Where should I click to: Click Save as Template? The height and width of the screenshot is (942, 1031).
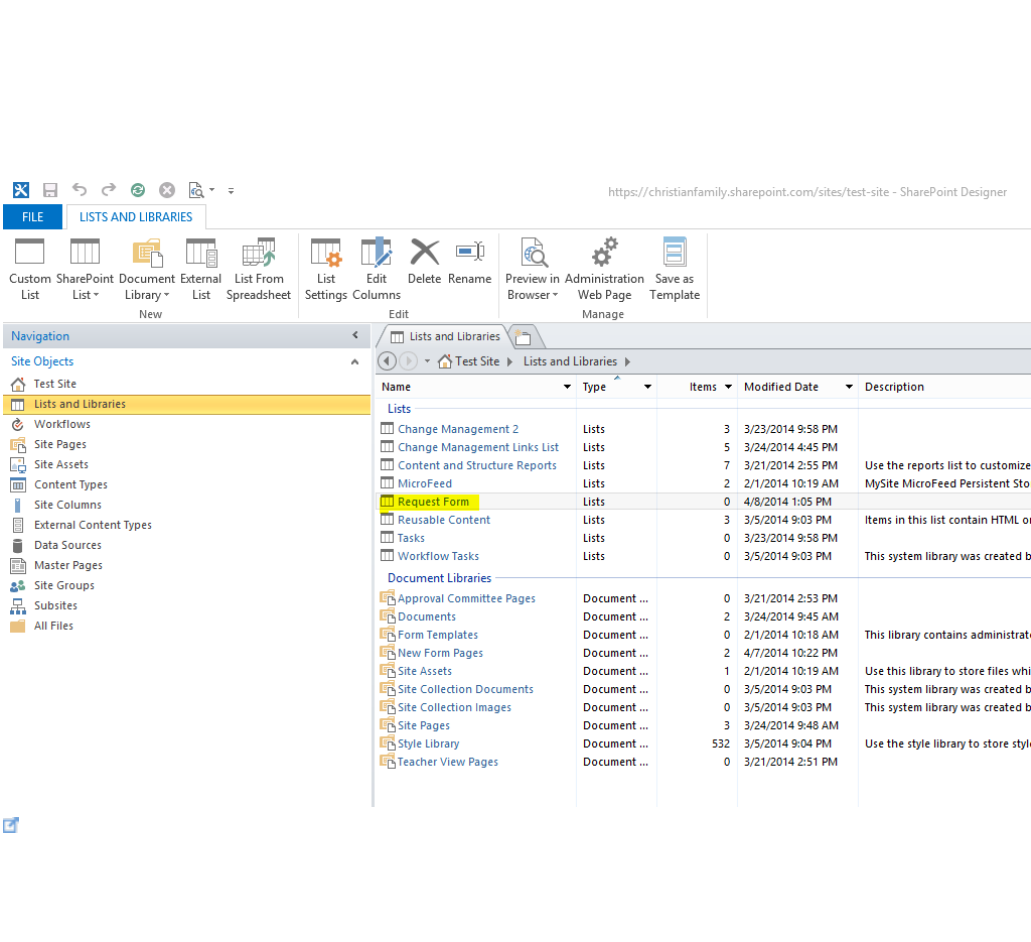(x=675, y=270)
